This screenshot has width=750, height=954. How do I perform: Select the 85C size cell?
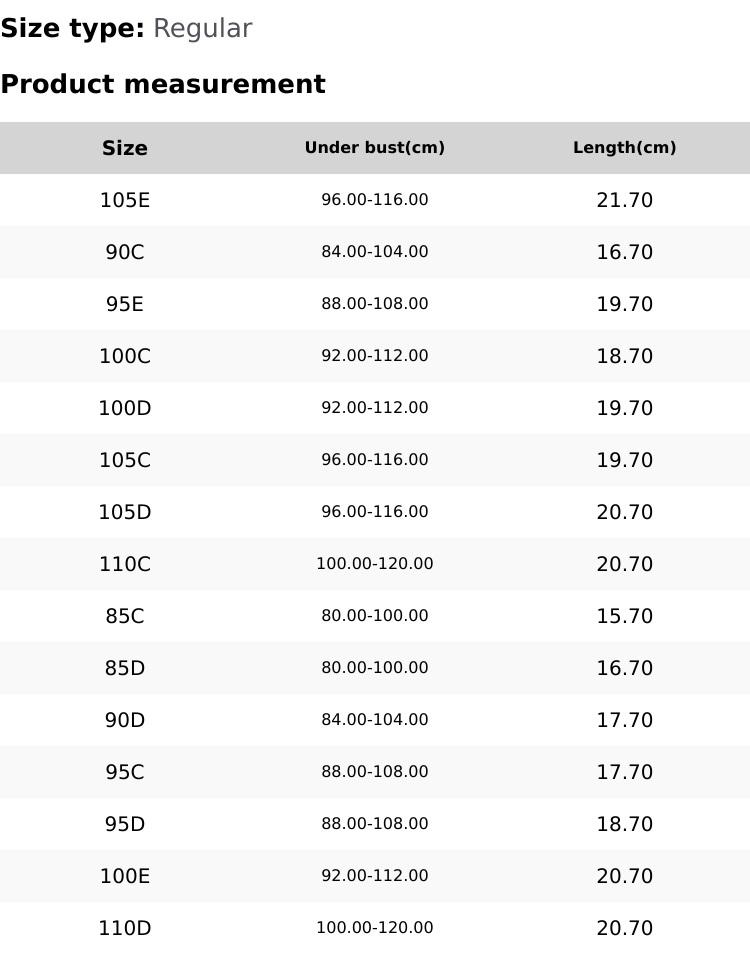tap(125, 616)
